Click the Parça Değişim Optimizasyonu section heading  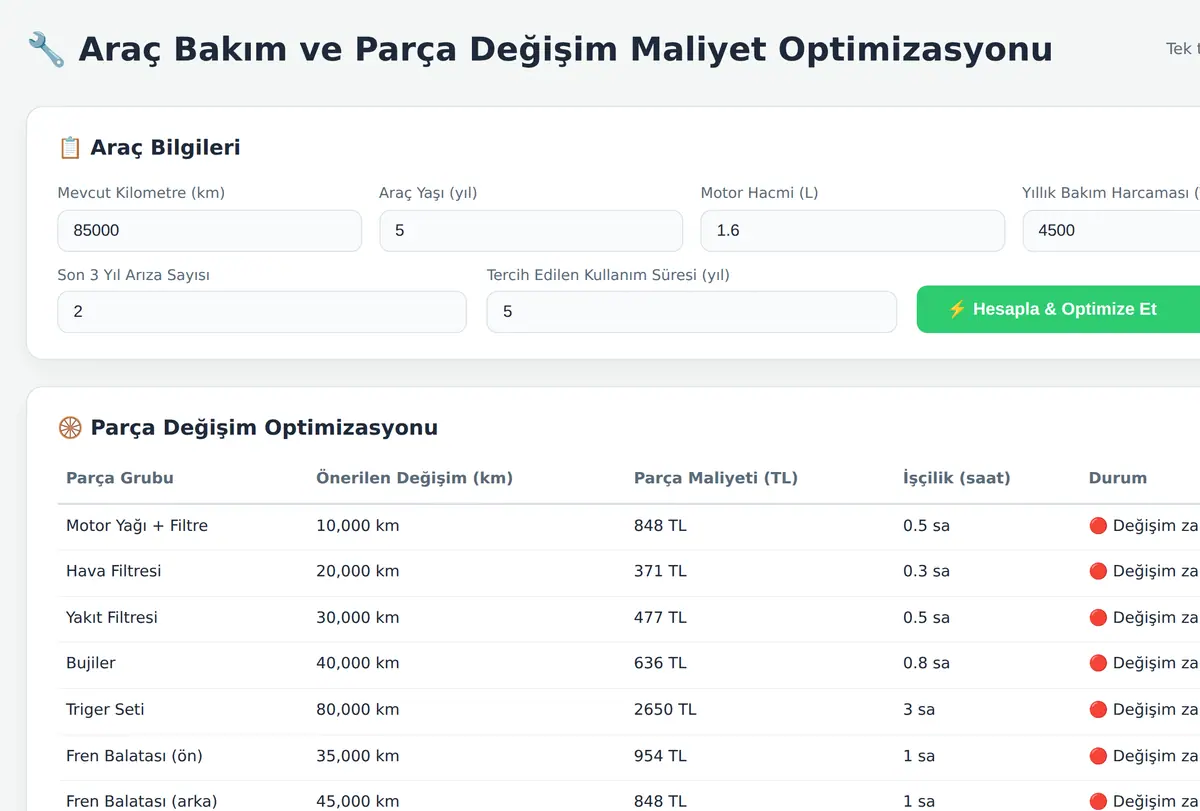click(x=264, y=428)
